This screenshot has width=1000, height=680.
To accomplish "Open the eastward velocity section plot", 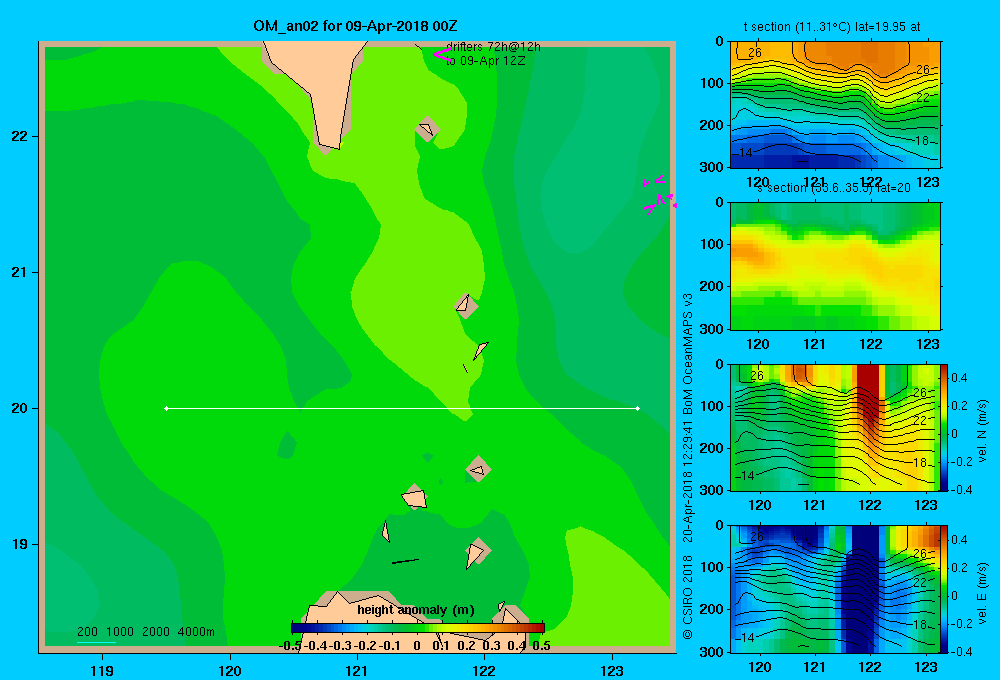I will (x=835, y=589).
